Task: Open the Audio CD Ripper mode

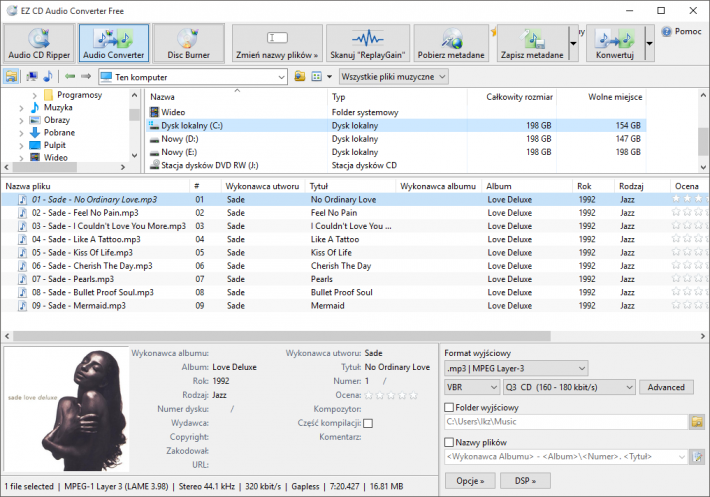Action: click(x=39, y=43)
